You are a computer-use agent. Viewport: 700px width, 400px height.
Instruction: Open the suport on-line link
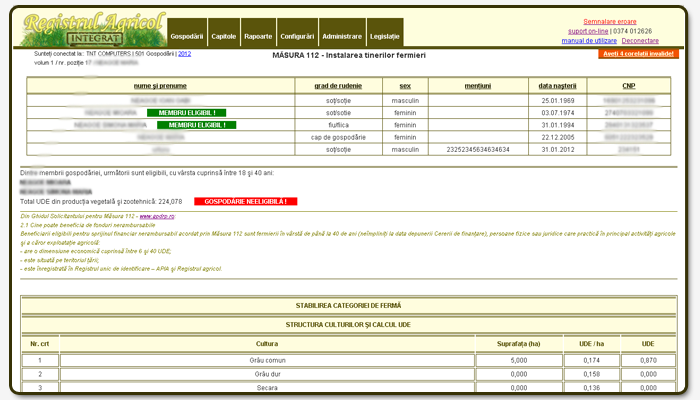pos(588,31)
